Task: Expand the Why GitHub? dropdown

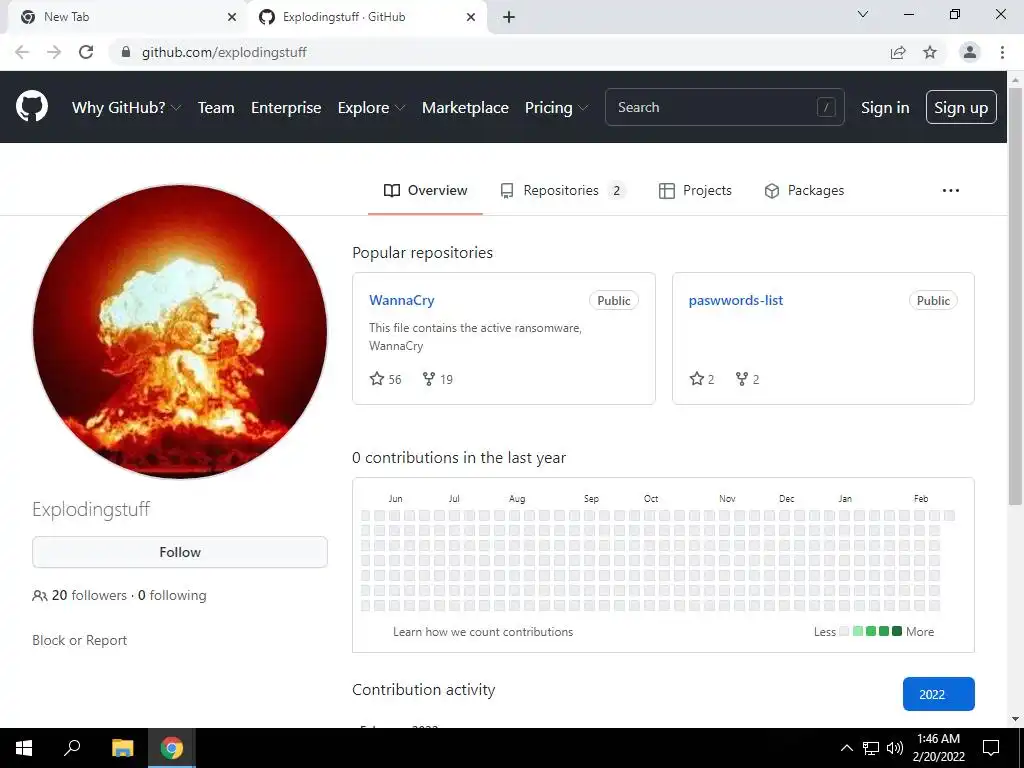Action: pyautogui.click(x=126, y=108)
